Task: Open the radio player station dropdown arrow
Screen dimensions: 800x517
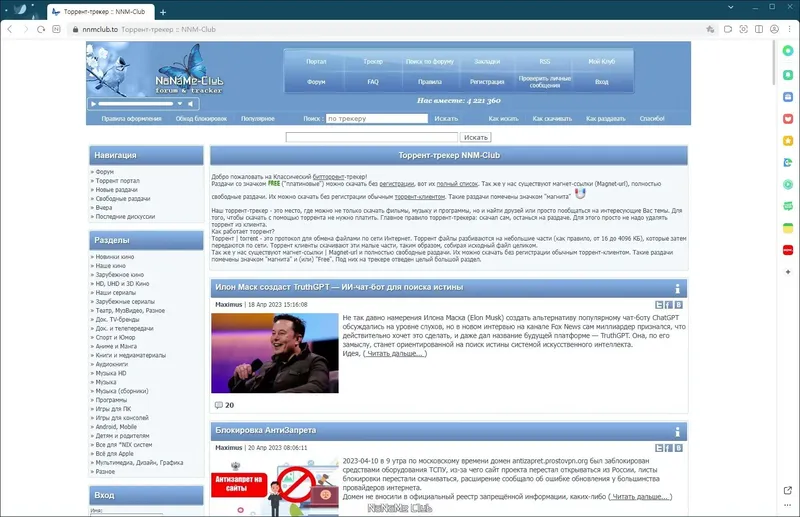Action: tap(180, 104)
